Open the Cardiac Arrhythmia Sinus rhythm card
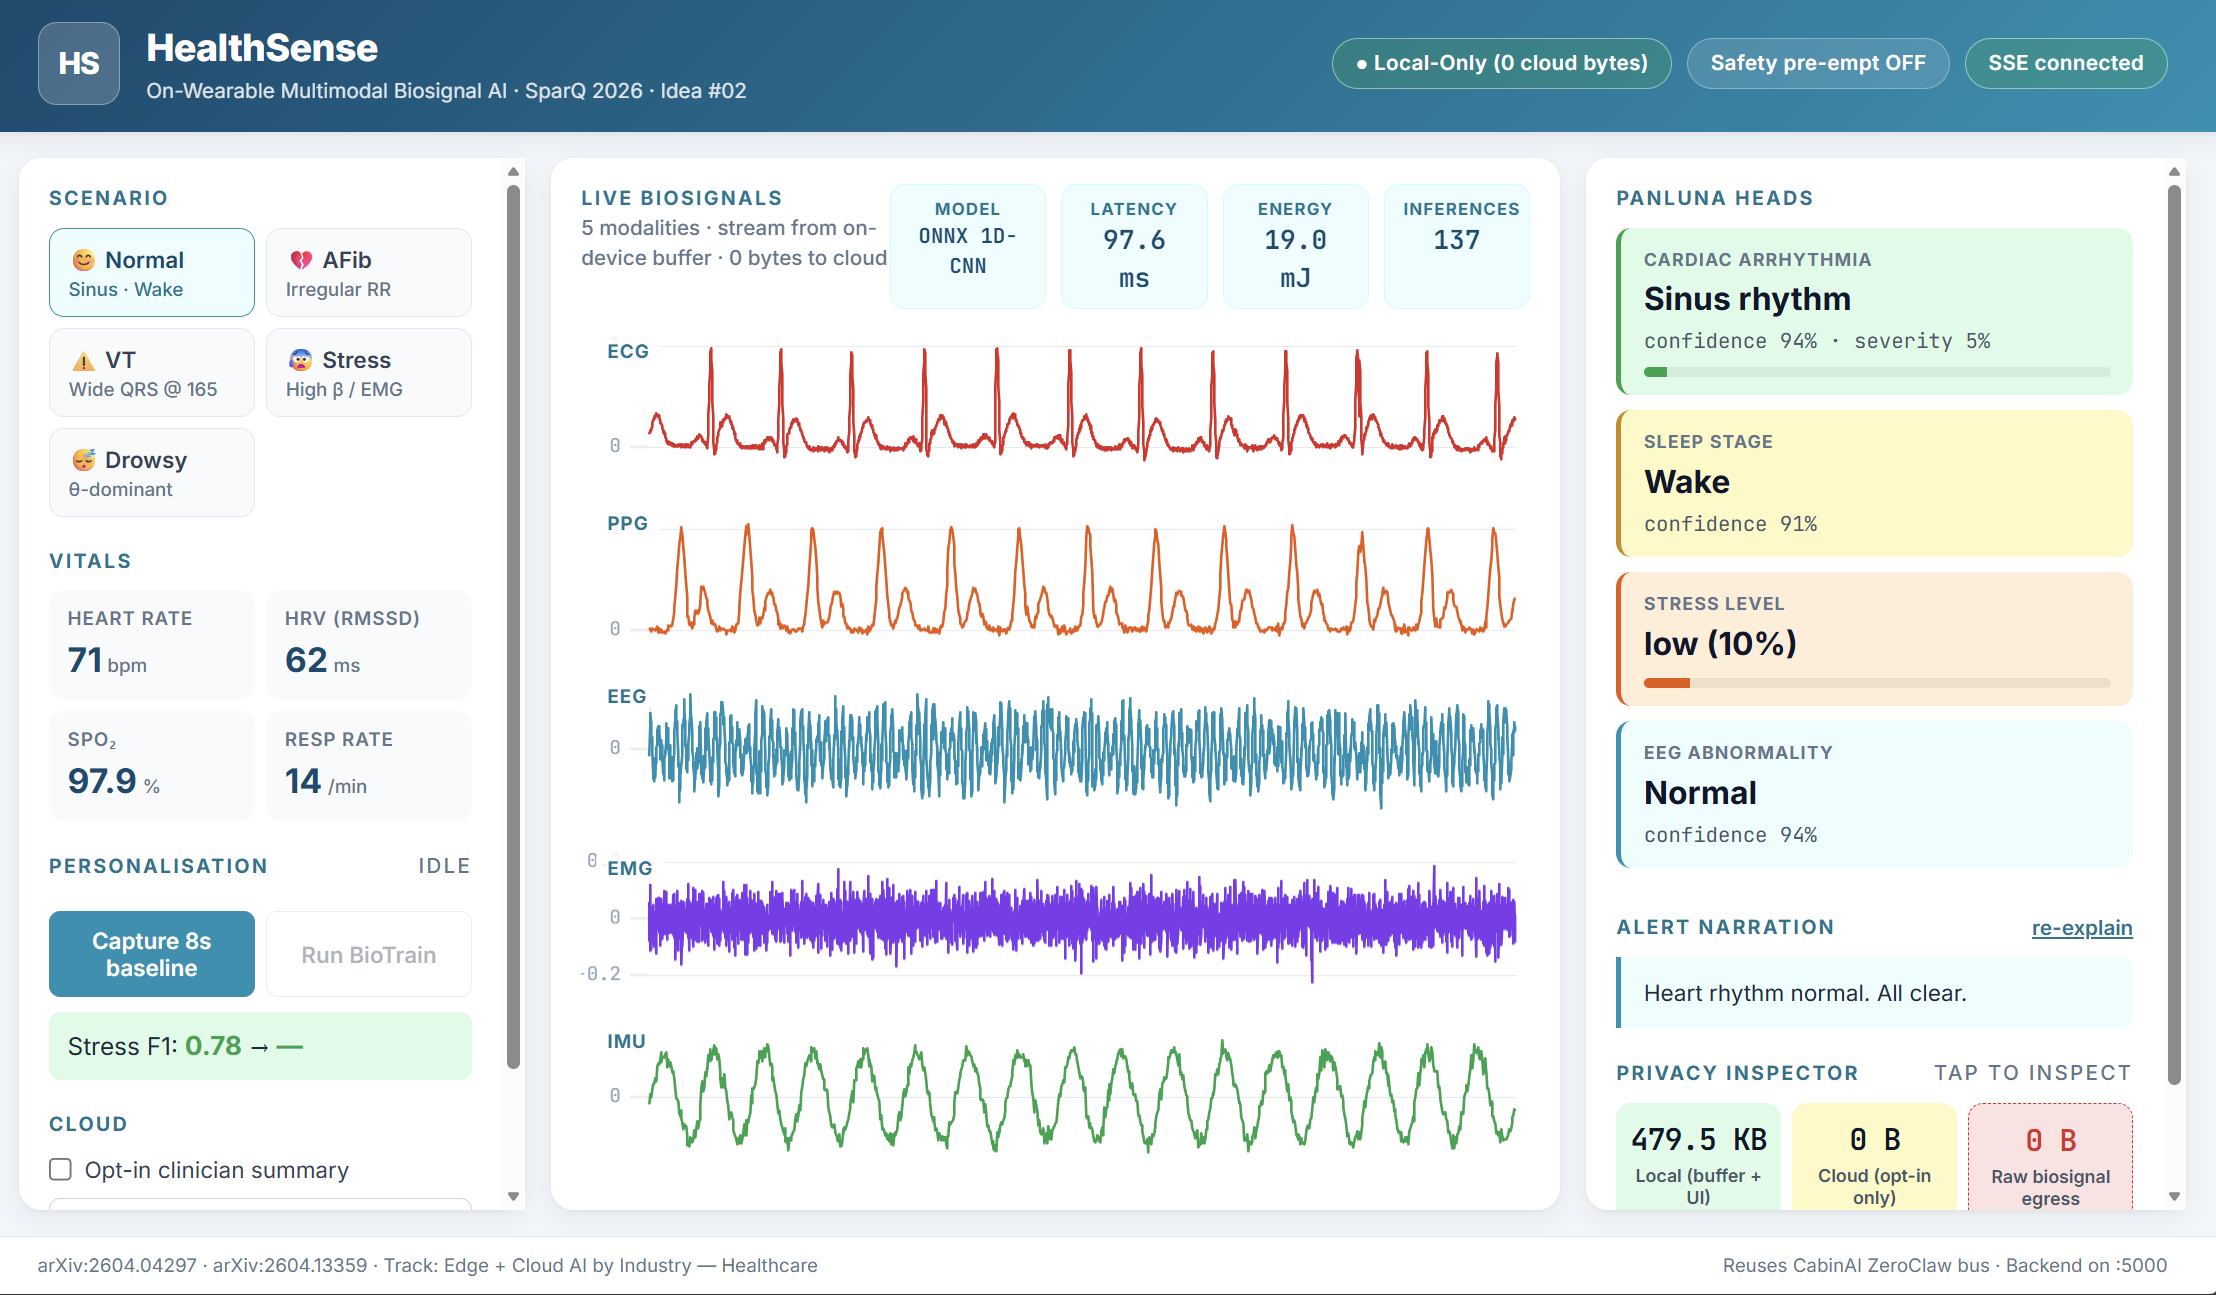Screen dimensions: 2216x1295 pos(1875,311)
